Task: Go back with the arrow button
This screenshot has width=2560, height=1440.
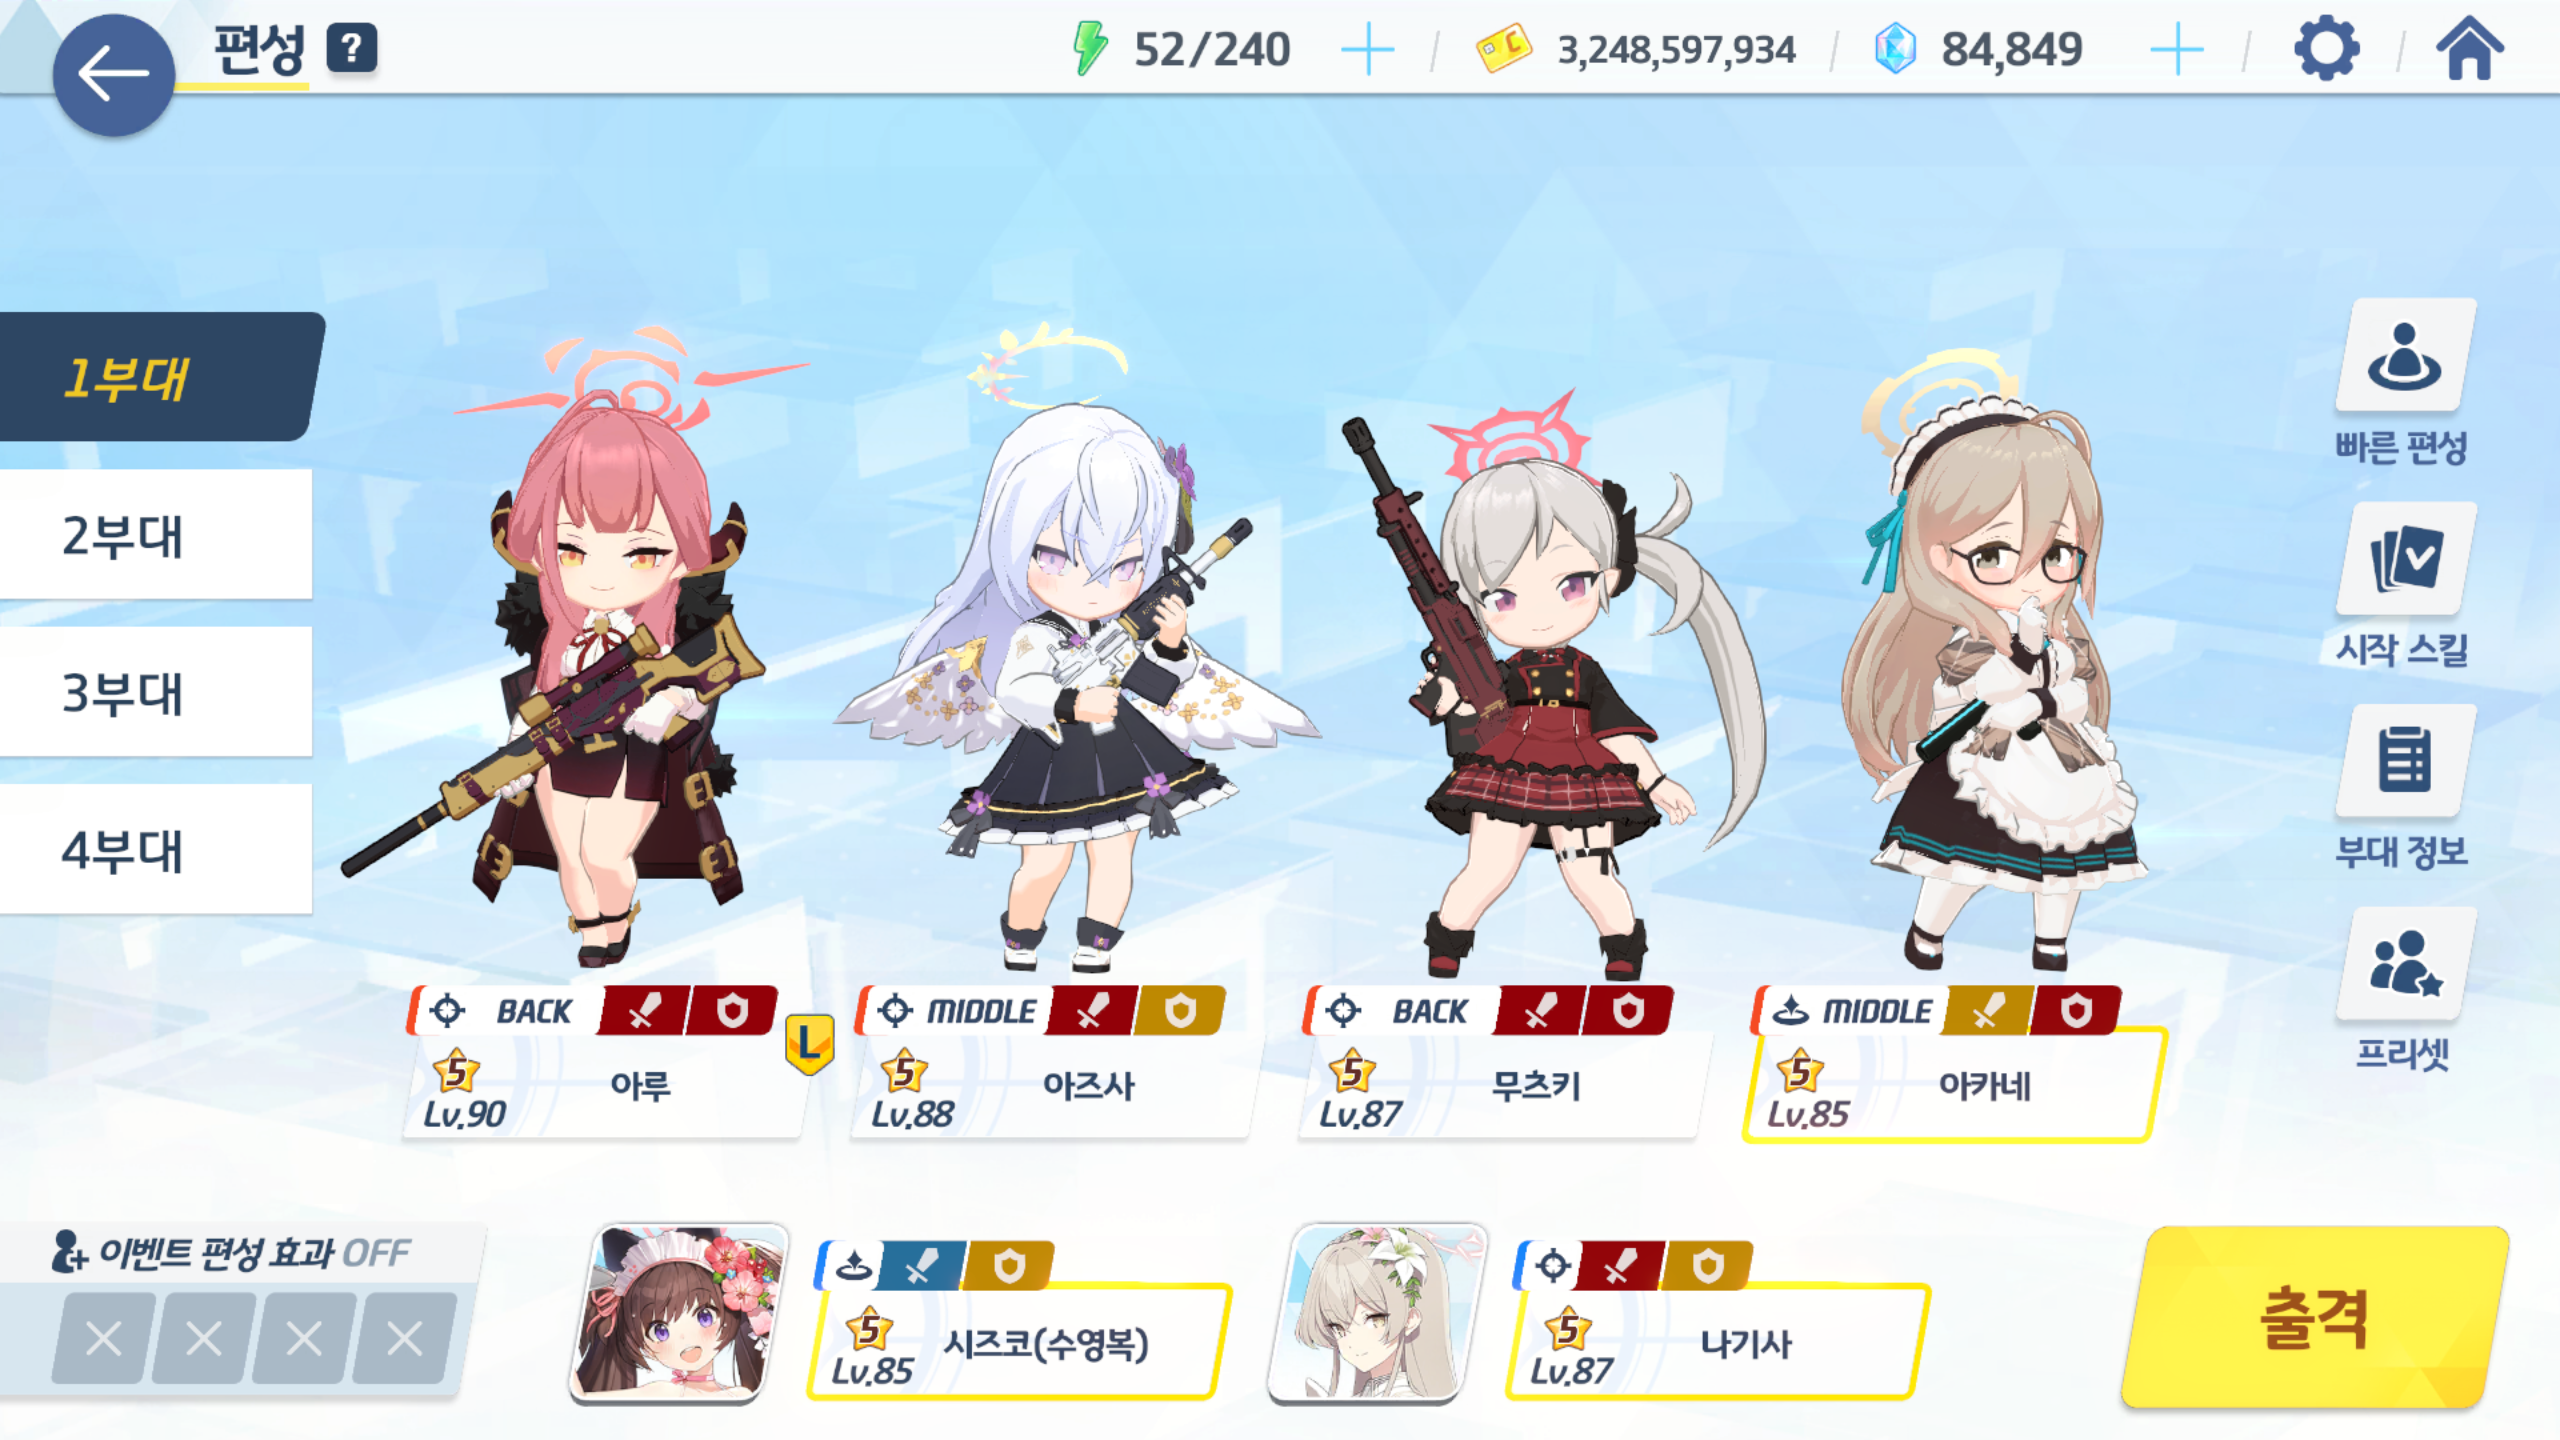Action: click(x=113, y=74)
